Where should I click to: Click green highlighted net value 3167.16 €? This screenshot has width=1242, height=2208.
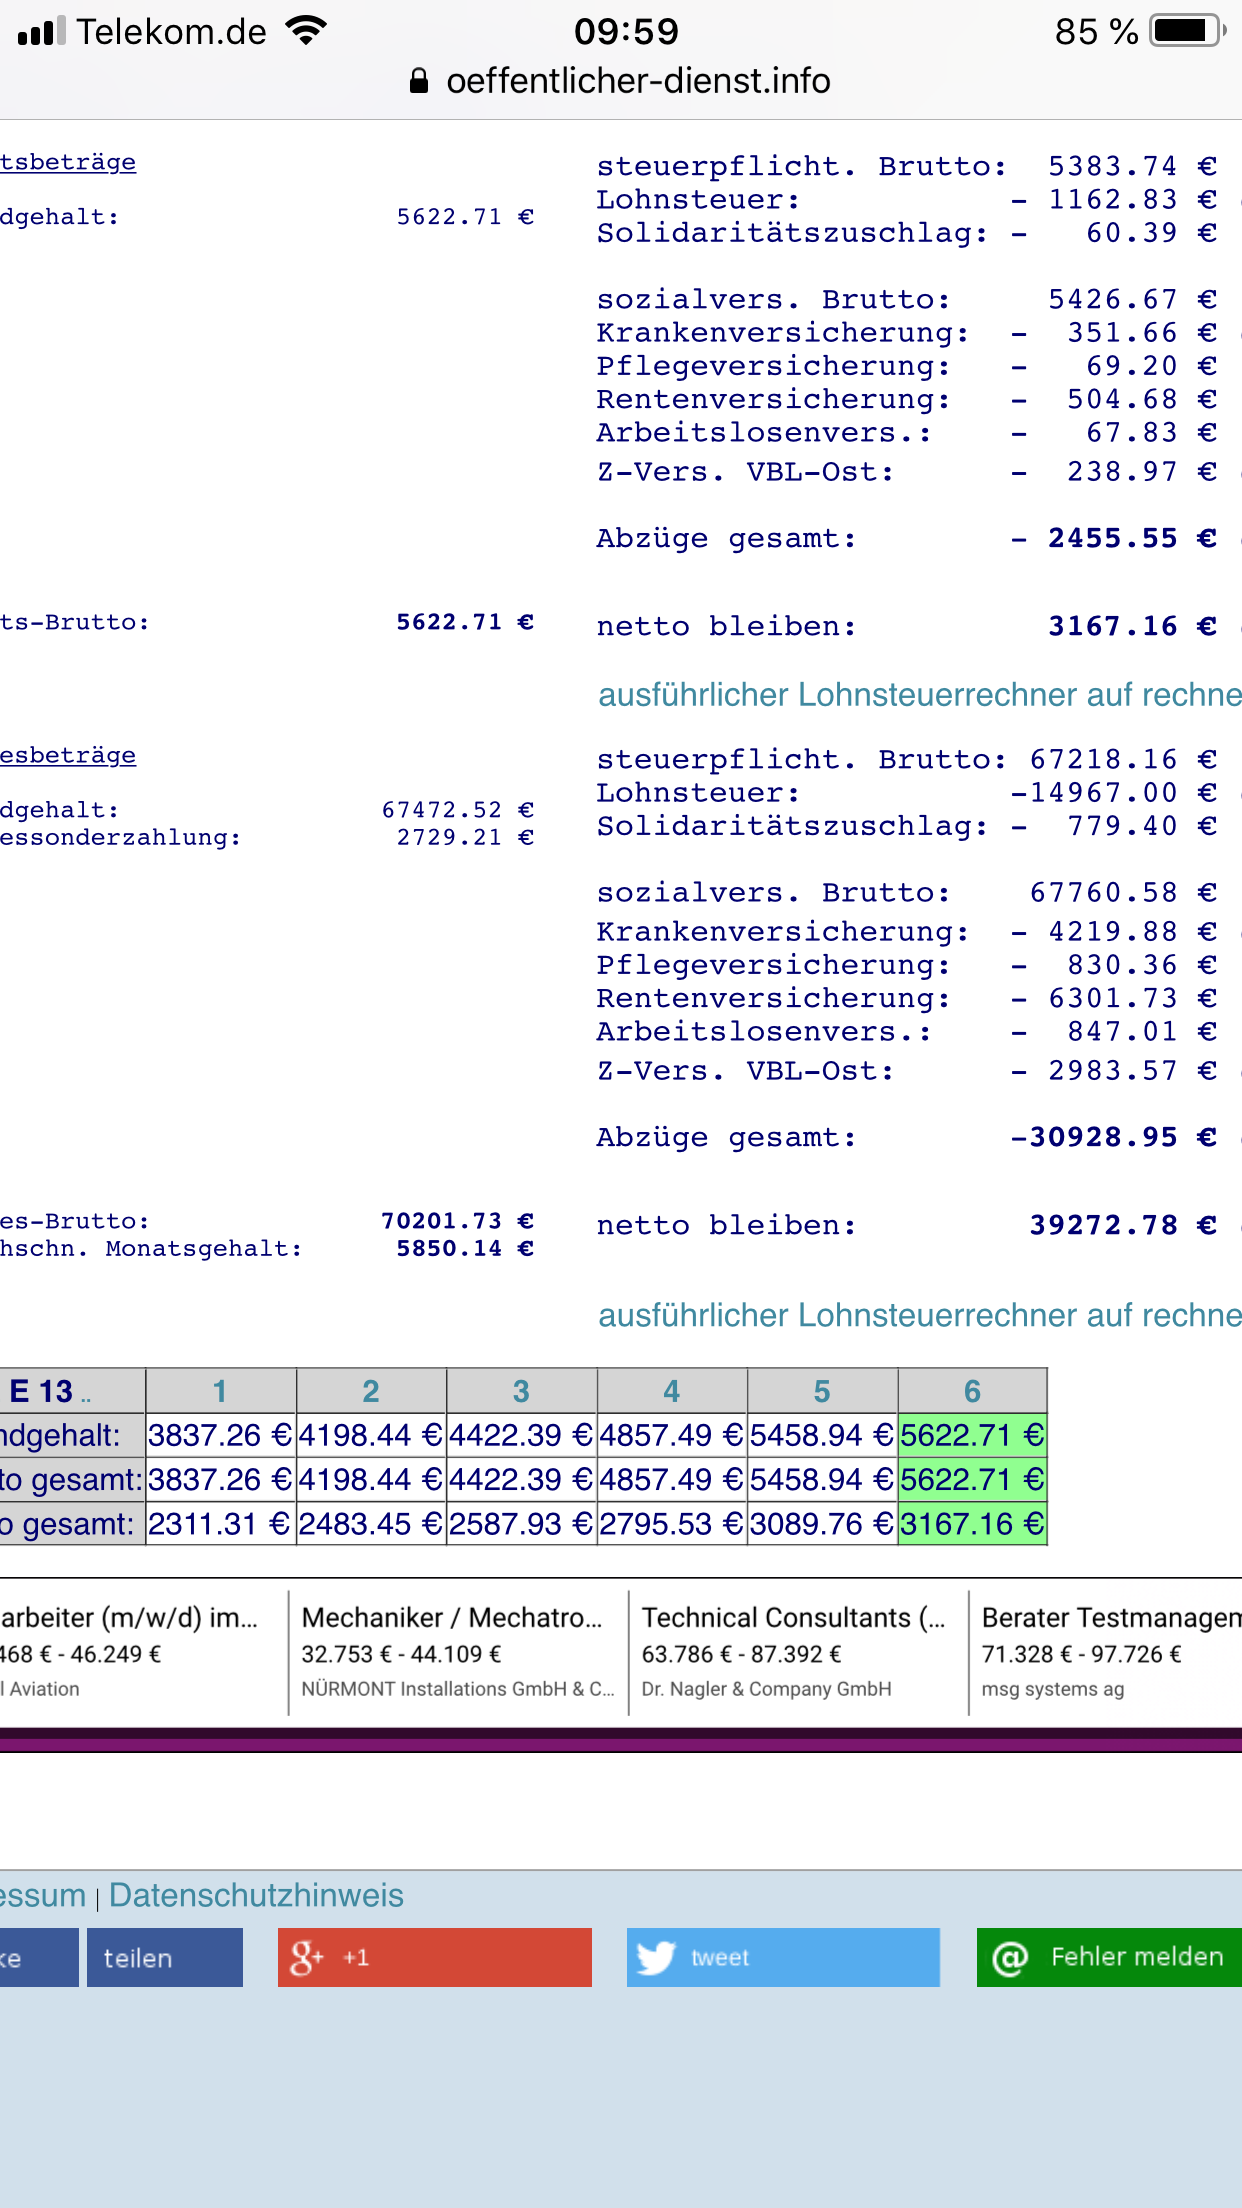(972, 1524)
